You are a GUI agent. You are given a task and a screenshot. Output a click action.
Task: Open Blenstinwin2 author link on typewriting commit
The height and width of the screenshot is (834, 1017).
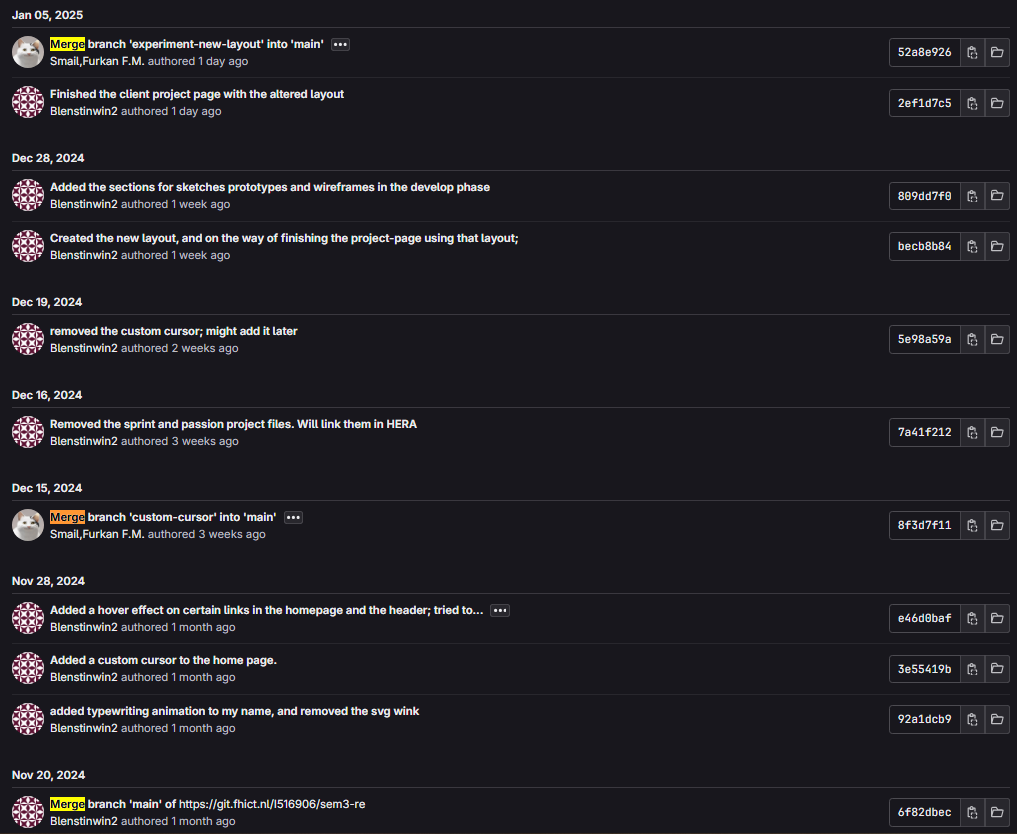(x=84, y=728)
